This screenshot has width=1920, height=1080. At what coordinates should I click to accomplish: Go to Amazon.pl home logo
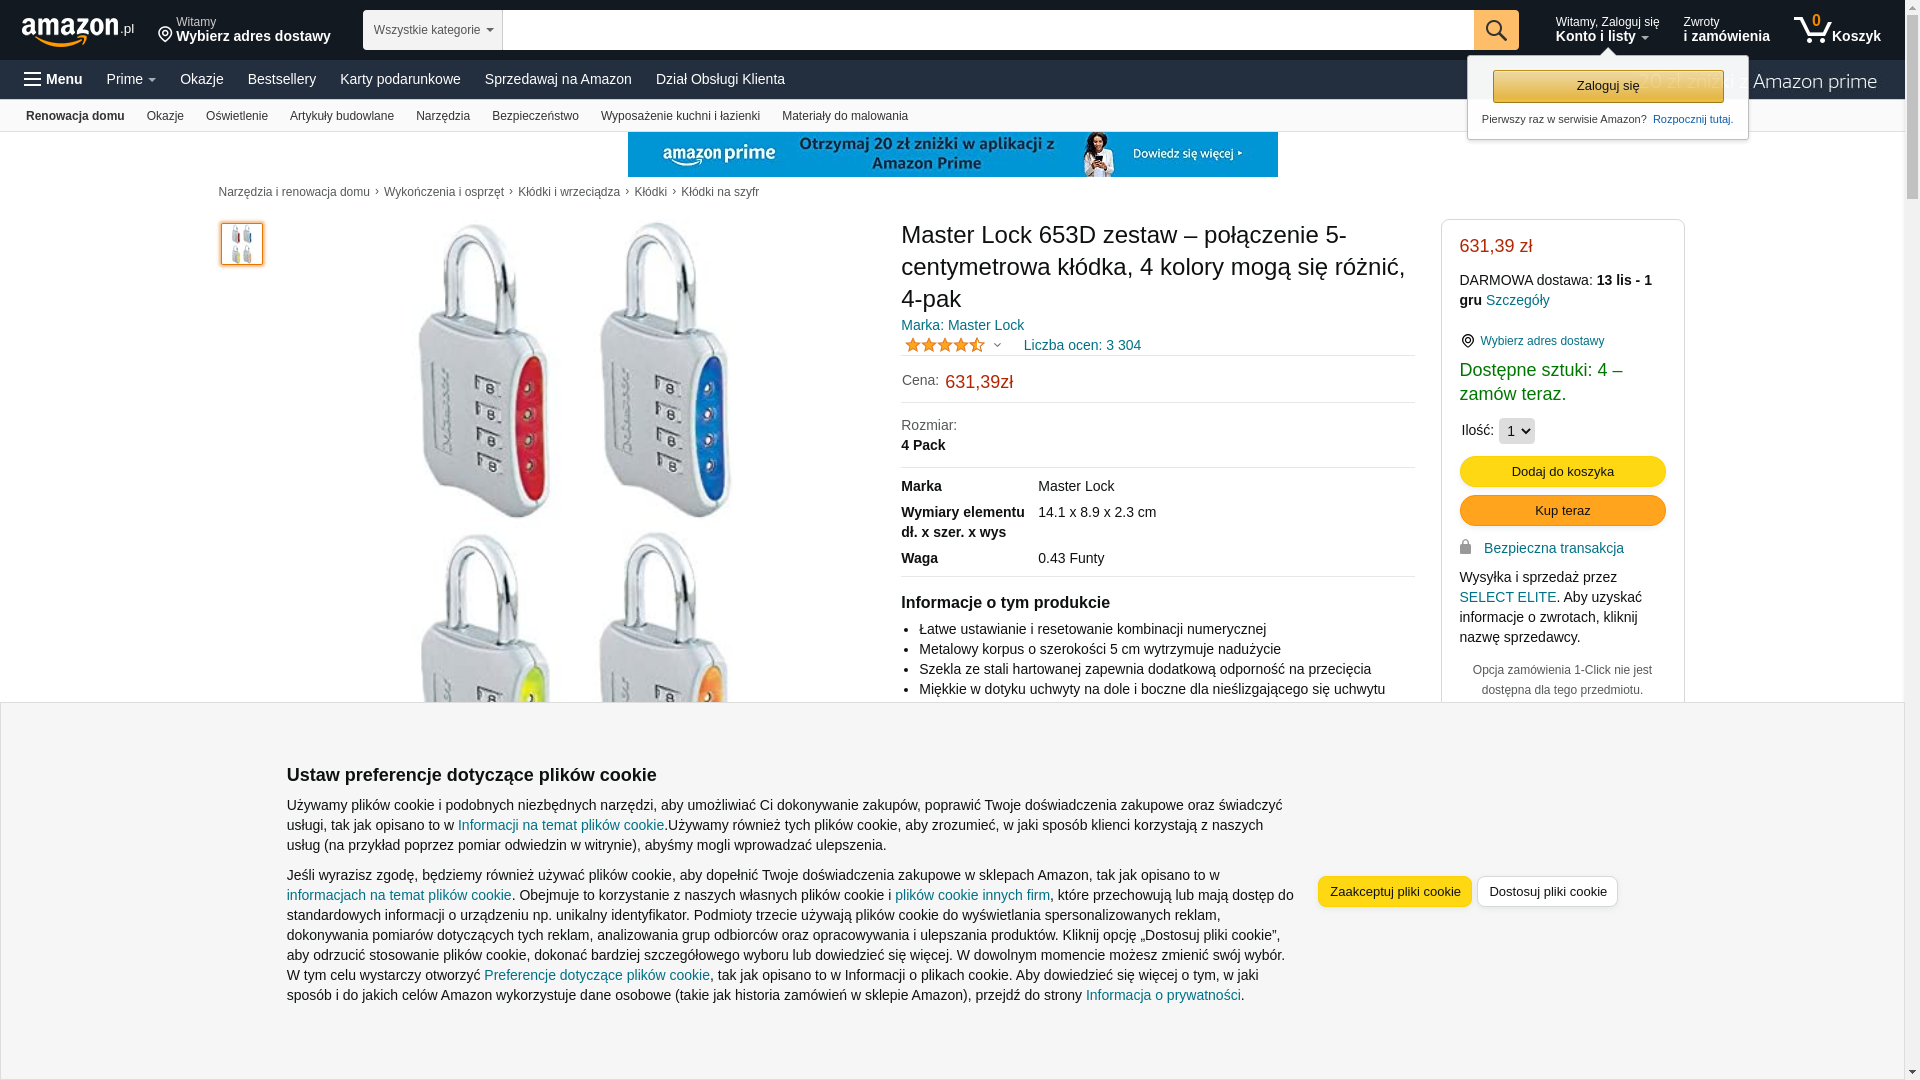[x=78, y=31]
